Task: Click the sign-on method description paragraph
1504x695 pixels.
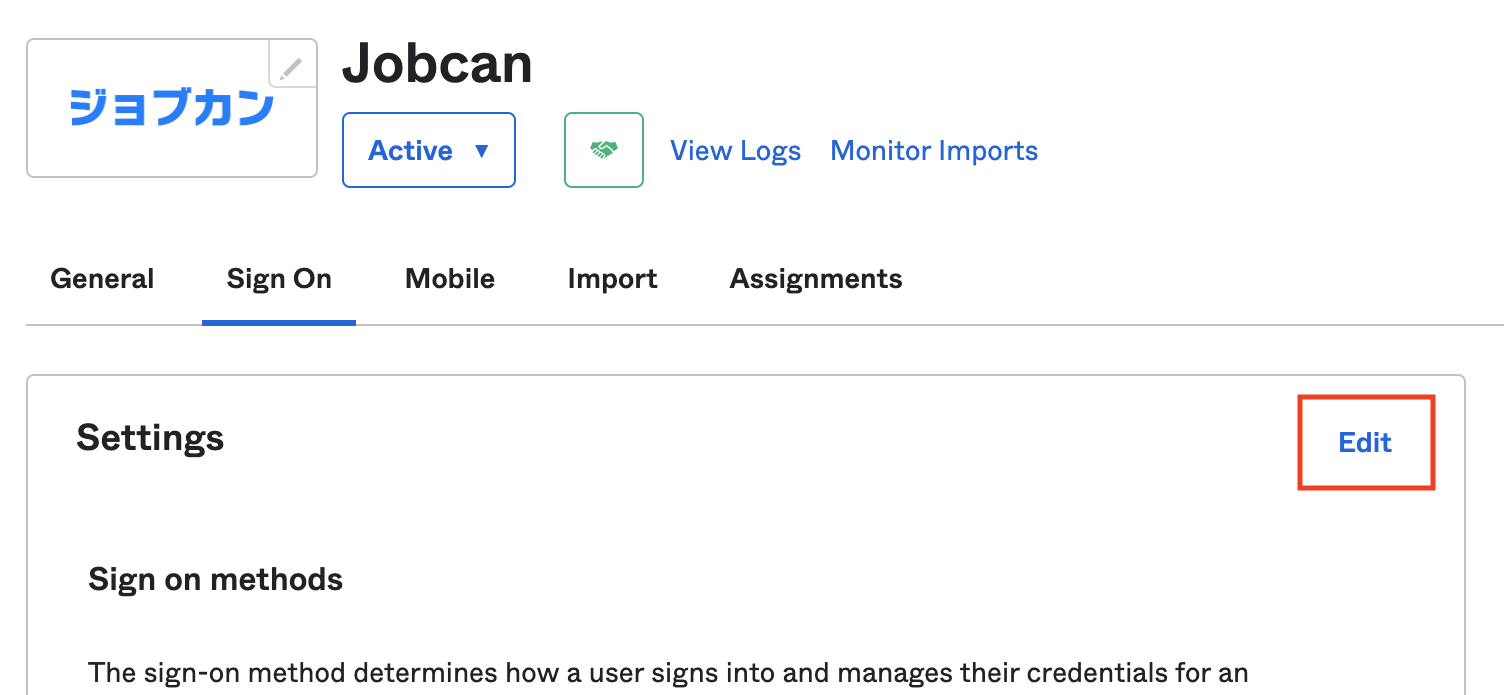Action: click(668, 672)
